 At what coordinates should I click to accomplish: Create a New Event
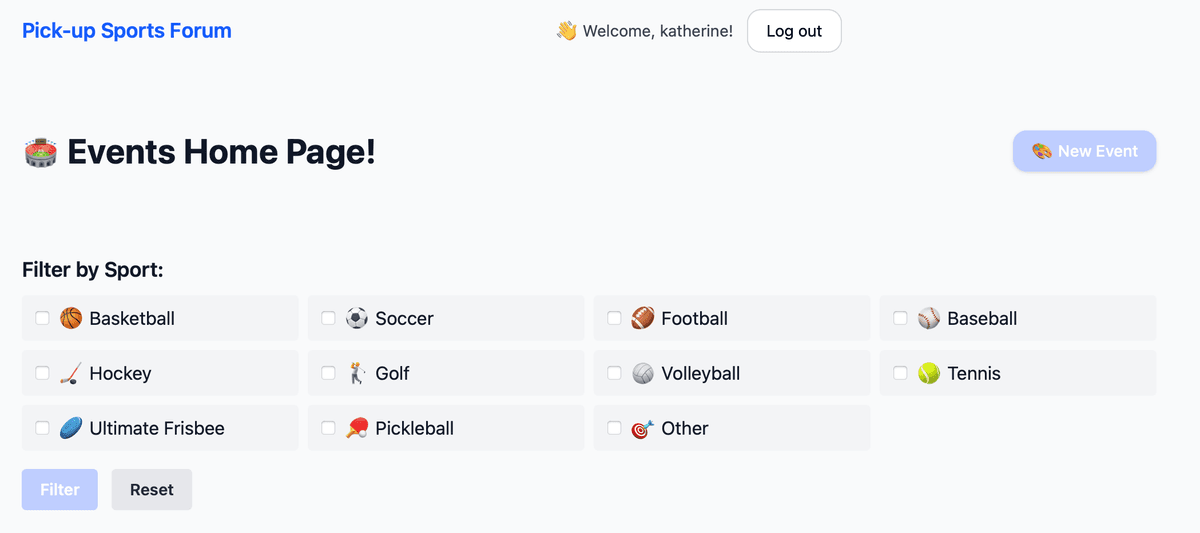click(1084, 151)
